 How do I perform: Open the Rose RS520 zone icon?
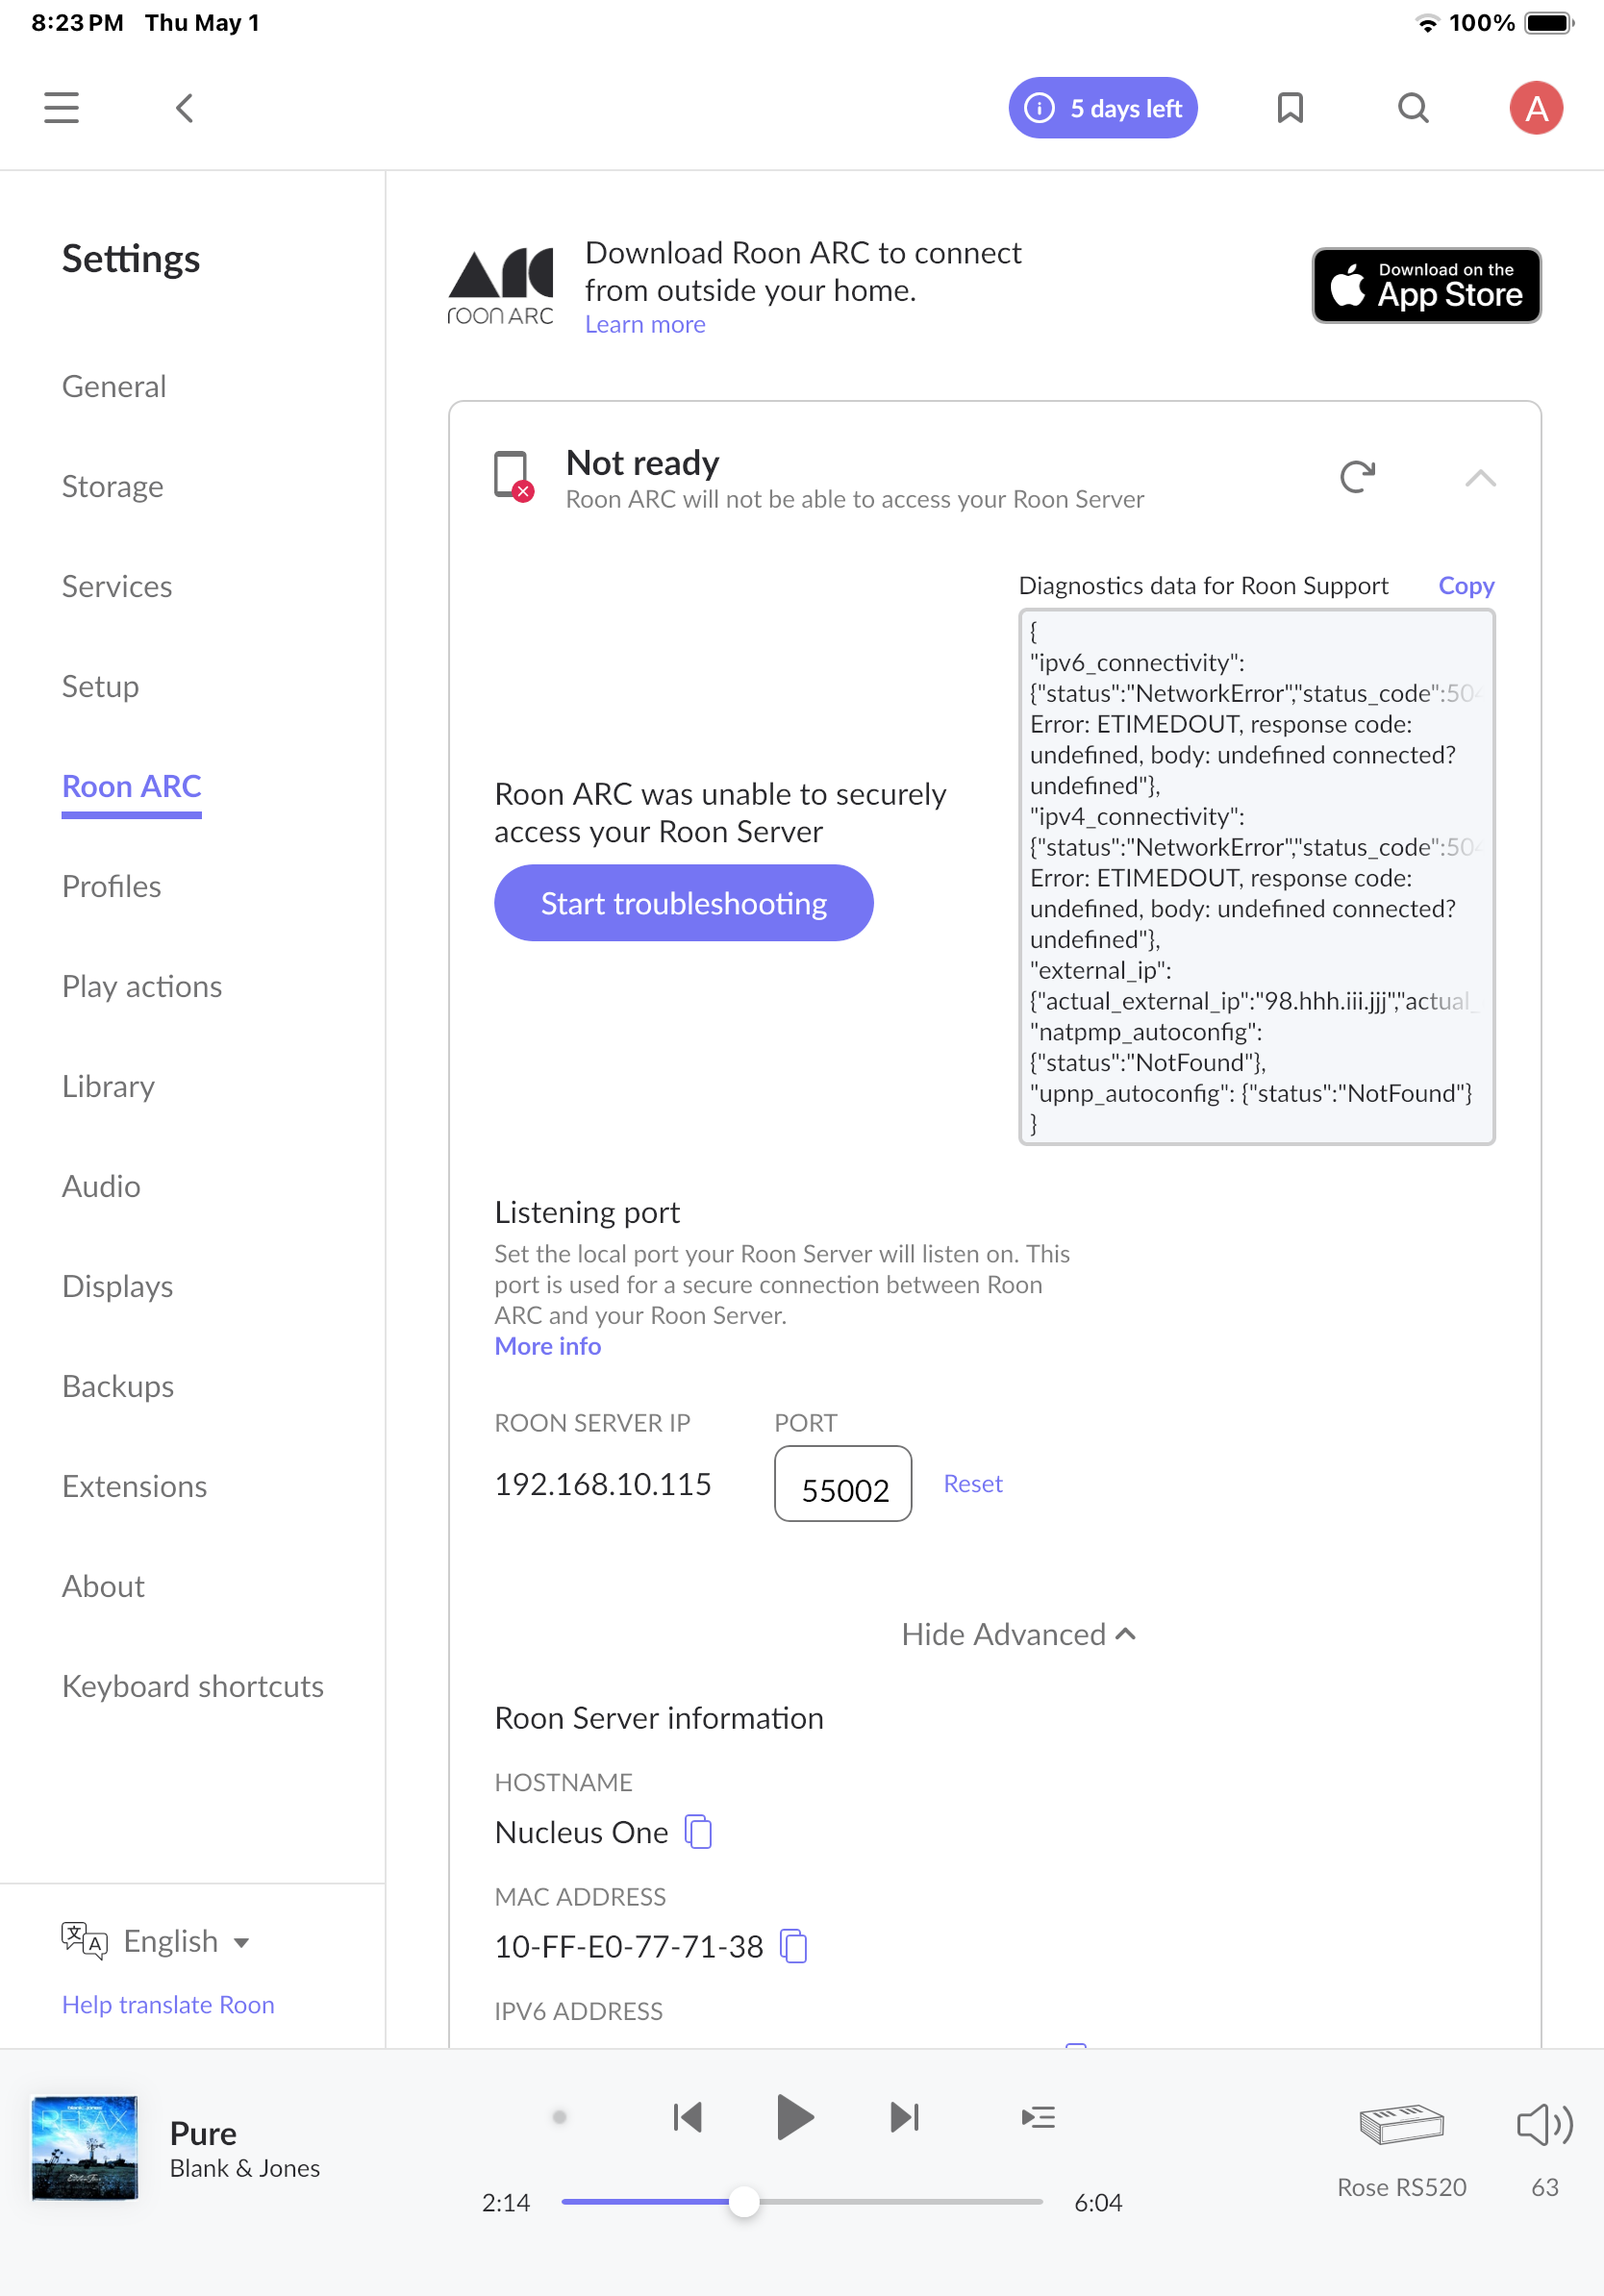point(1401,2124)
